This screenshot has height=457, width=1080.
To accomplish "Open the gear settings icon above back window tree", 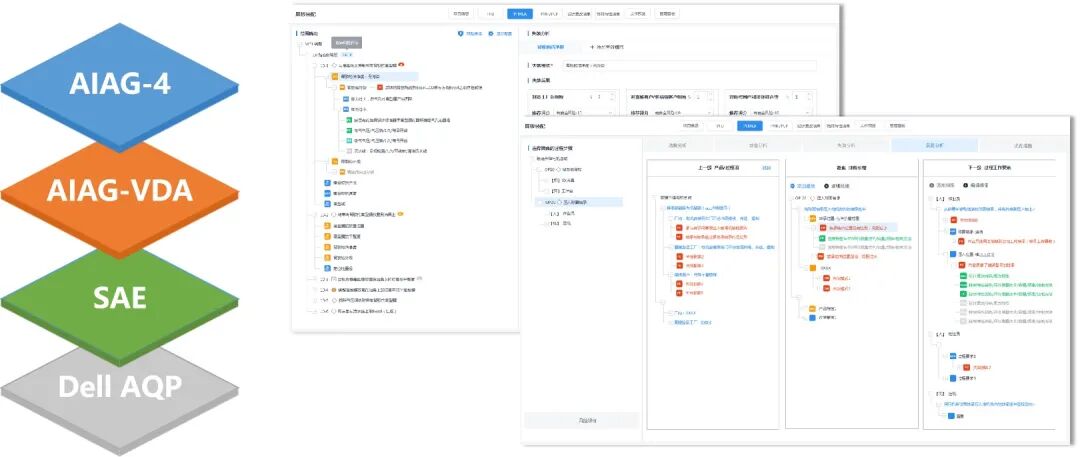I will pos(491,33).
